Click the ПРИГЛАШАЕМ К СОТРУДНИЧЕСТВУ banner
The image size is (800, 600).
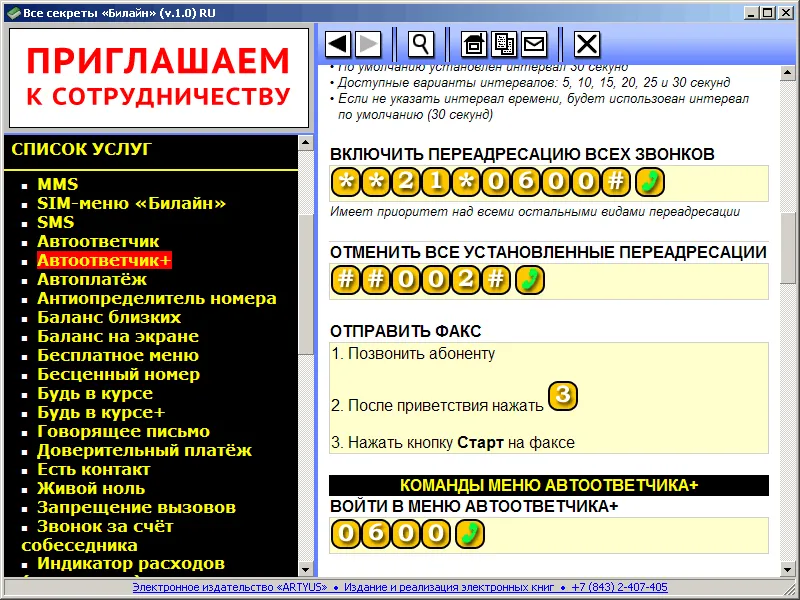click(x=159, y=78)
